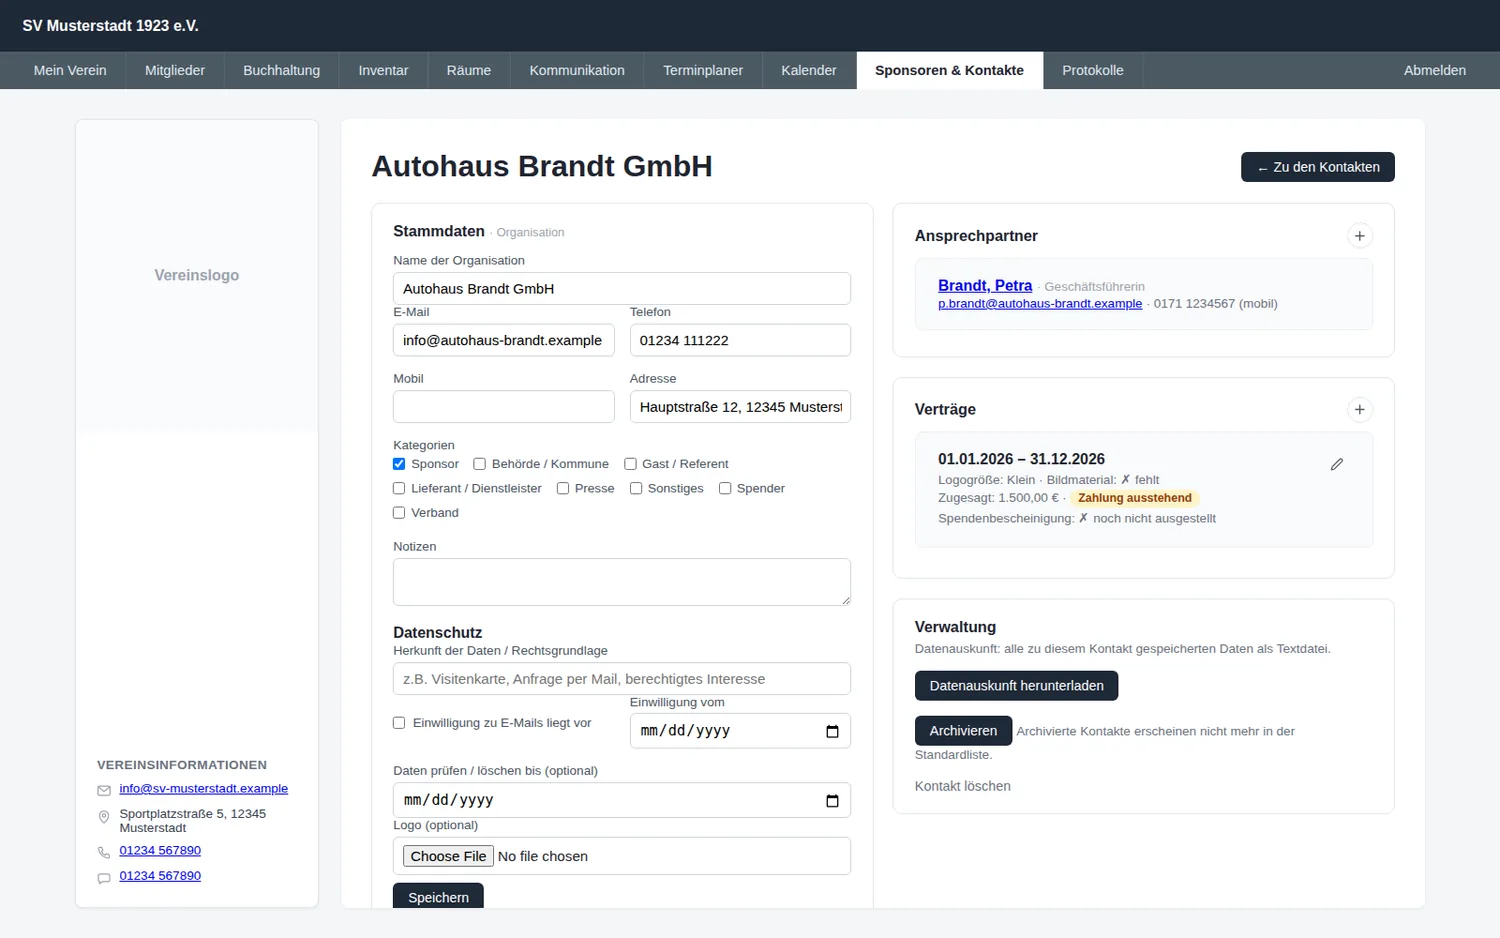
Task: Click the Choose File button for logo
Action: coord(448,856)
